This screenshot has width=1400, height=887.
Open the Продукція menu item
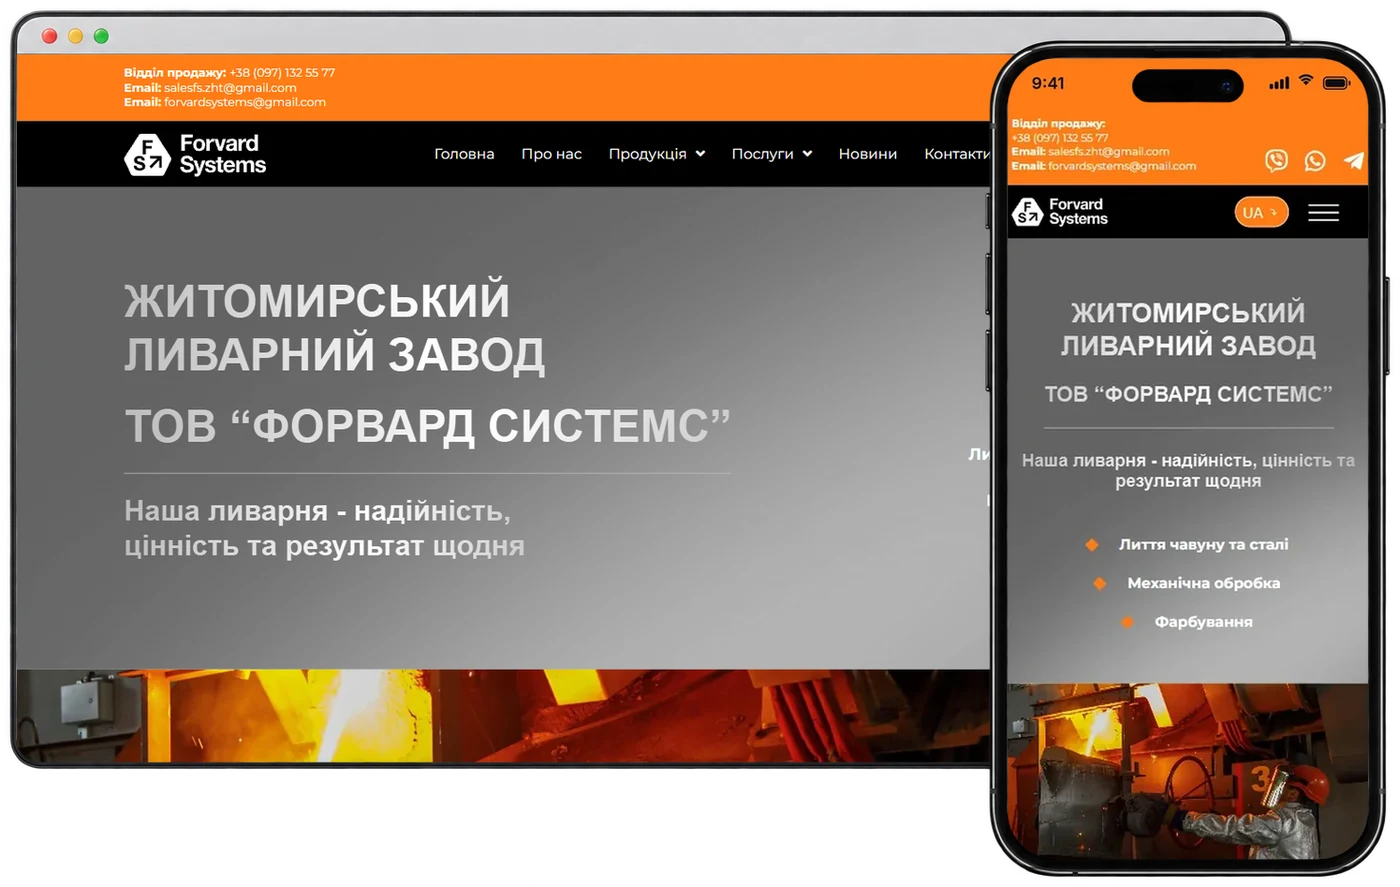coord(647,154)
